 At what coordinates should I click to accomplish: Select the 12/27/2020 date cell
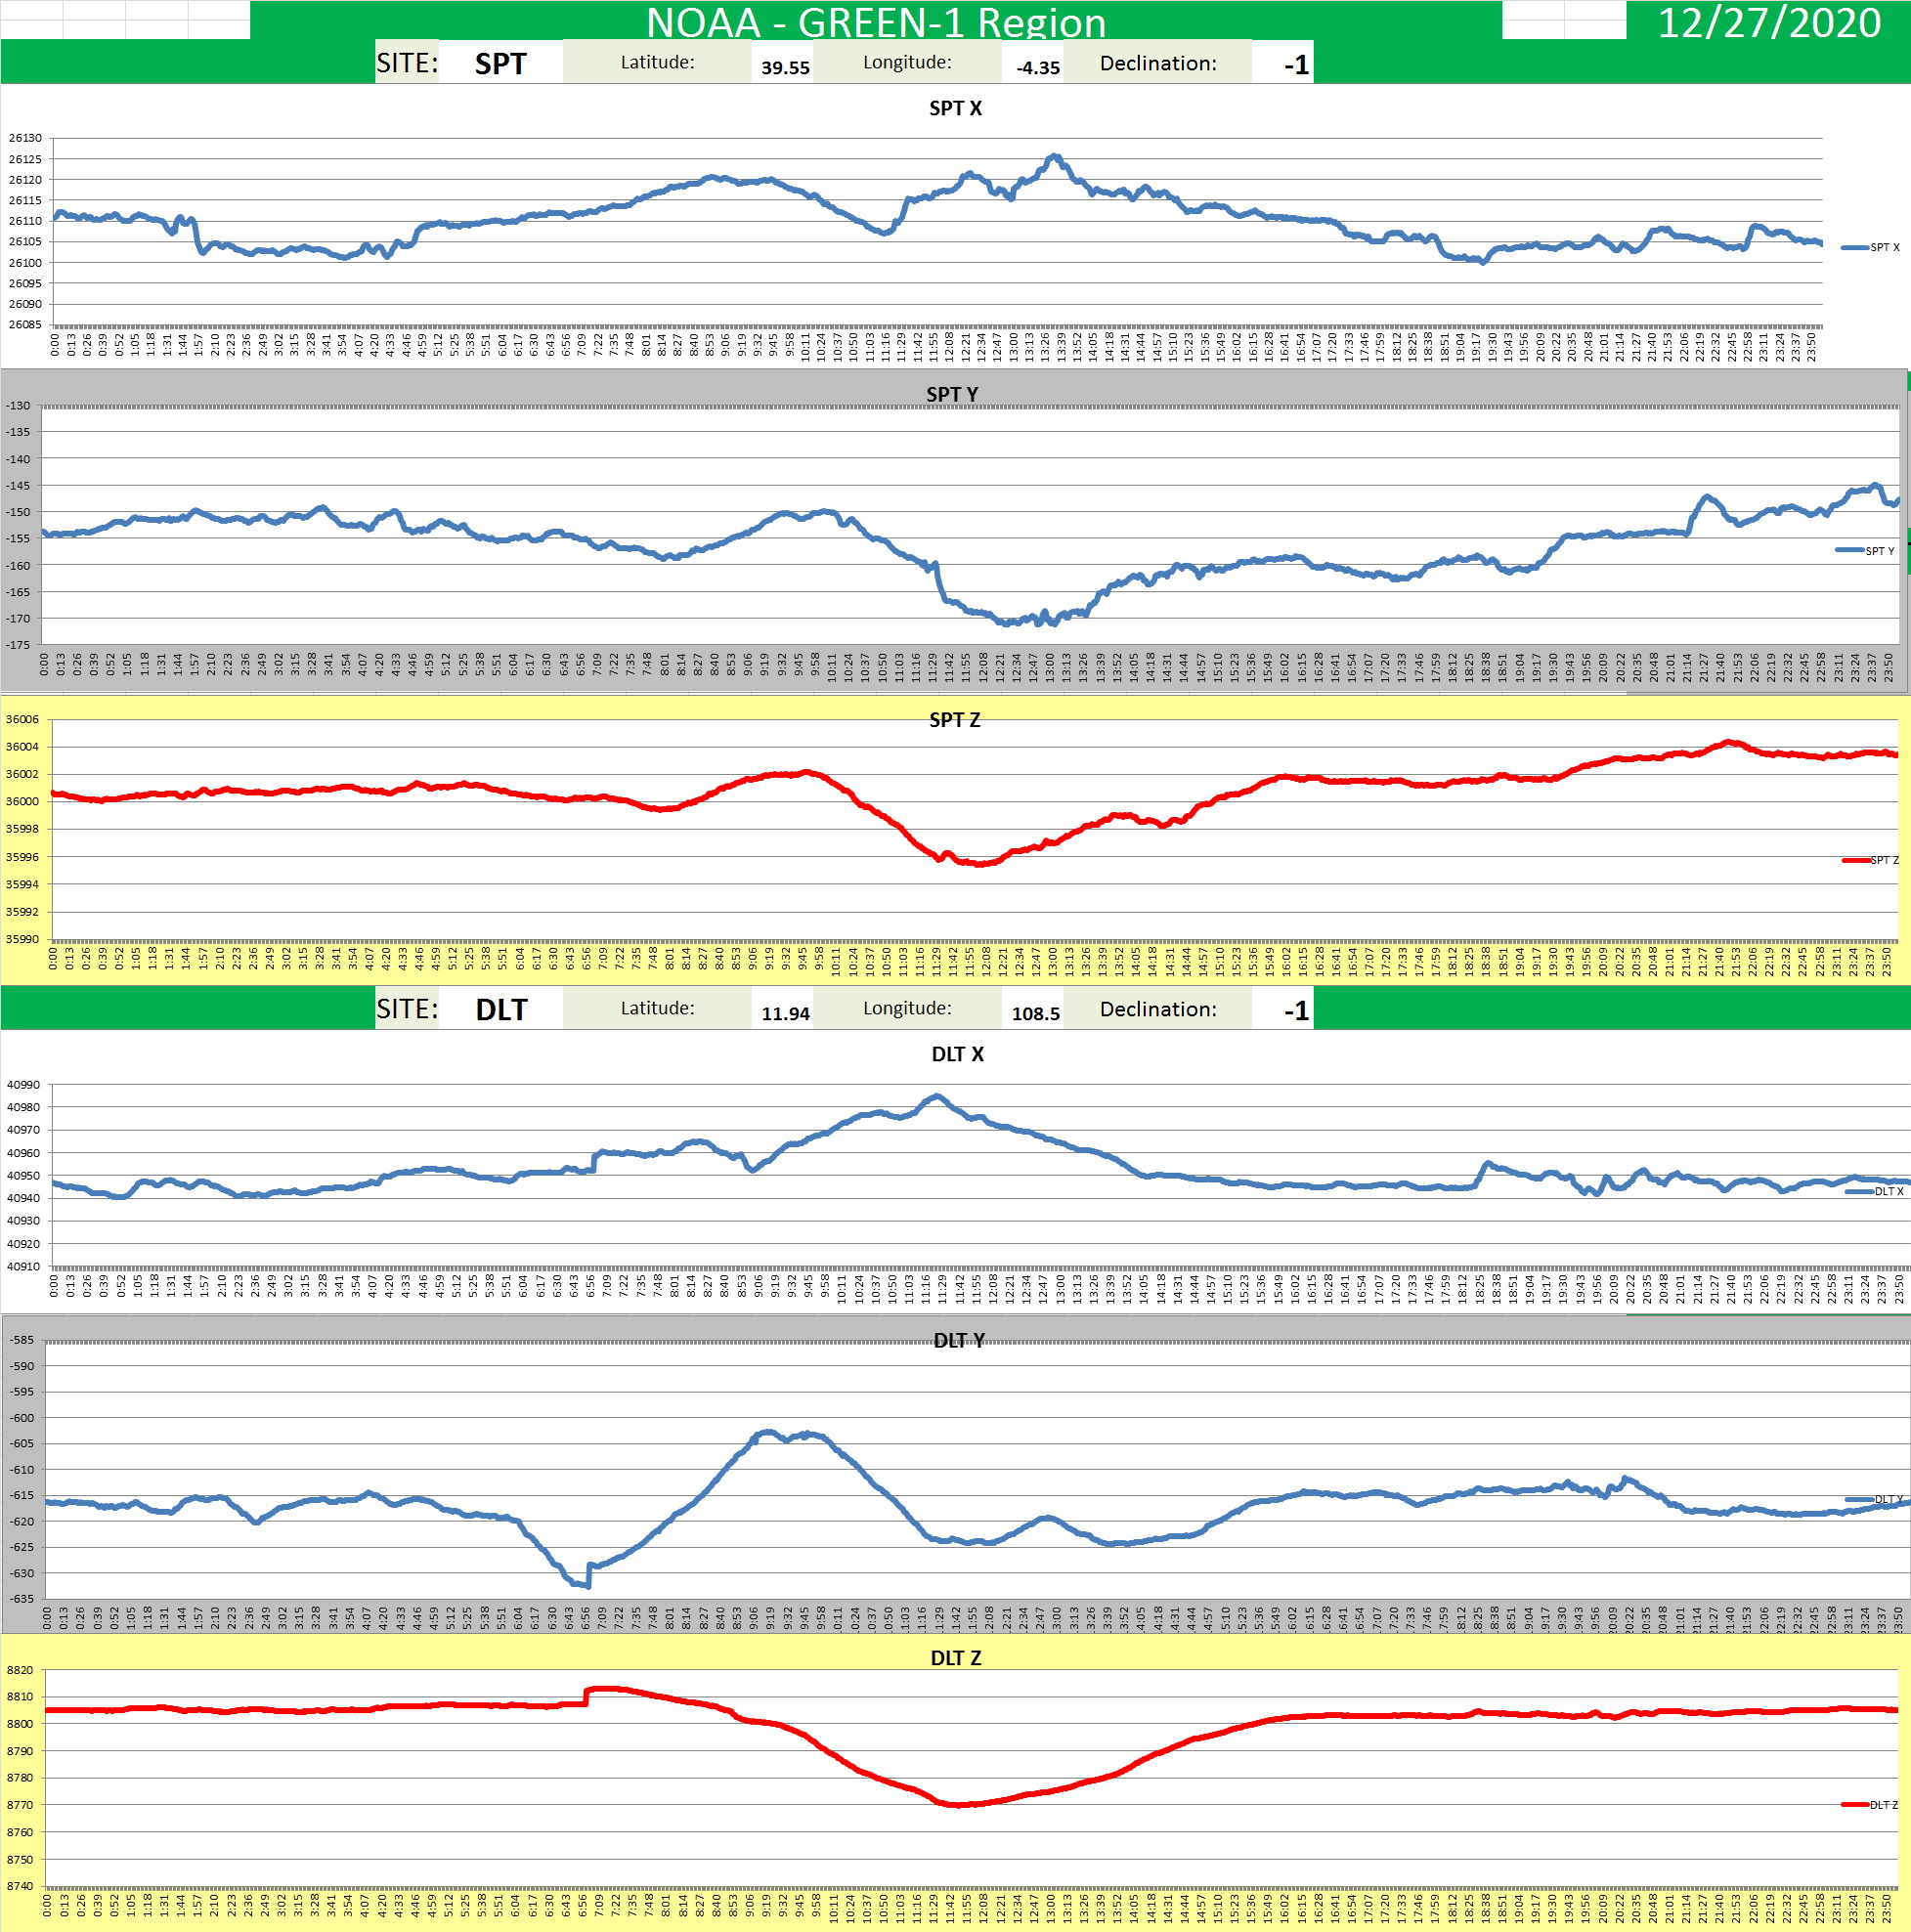click(1768, 22)
